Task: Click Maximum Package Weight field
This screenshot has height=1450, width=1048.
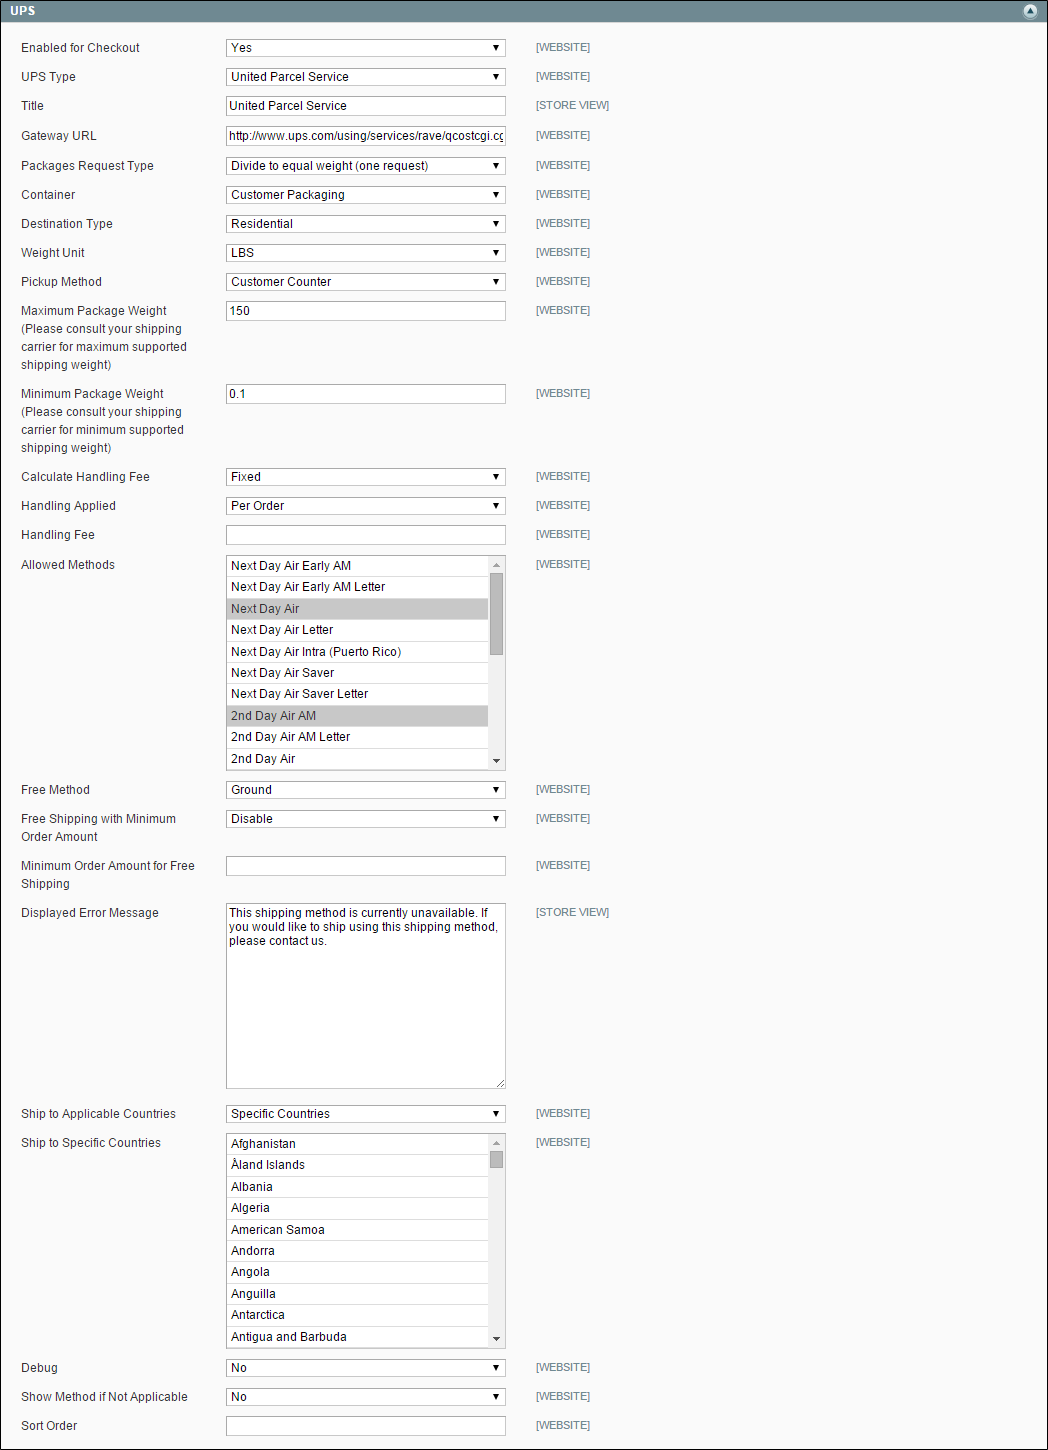Action: click(x=366, y=311)
